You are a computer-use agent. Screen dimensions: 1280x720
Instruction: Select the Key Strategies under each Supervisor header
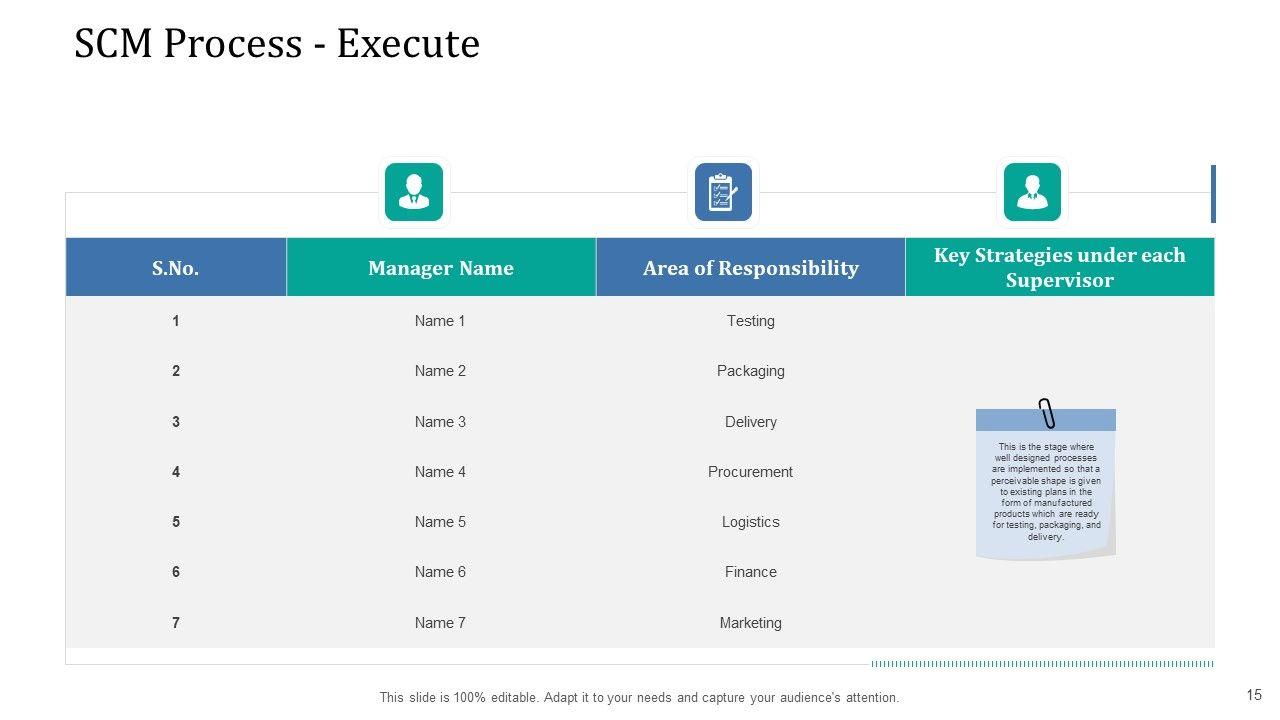pyautogui.click(x=1059, y=268)
